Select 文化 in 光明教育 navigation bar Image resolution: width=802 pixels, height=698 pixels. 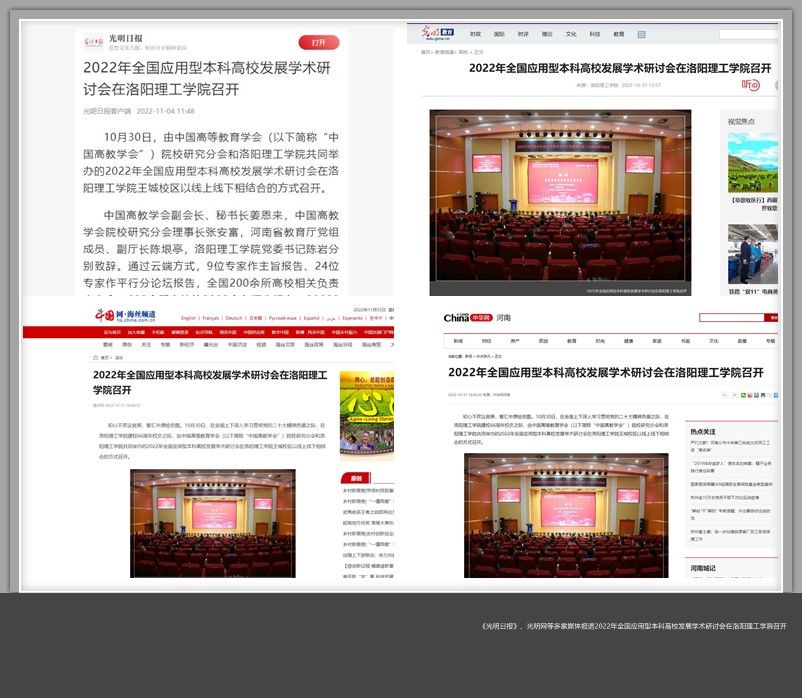coord(571,34)
